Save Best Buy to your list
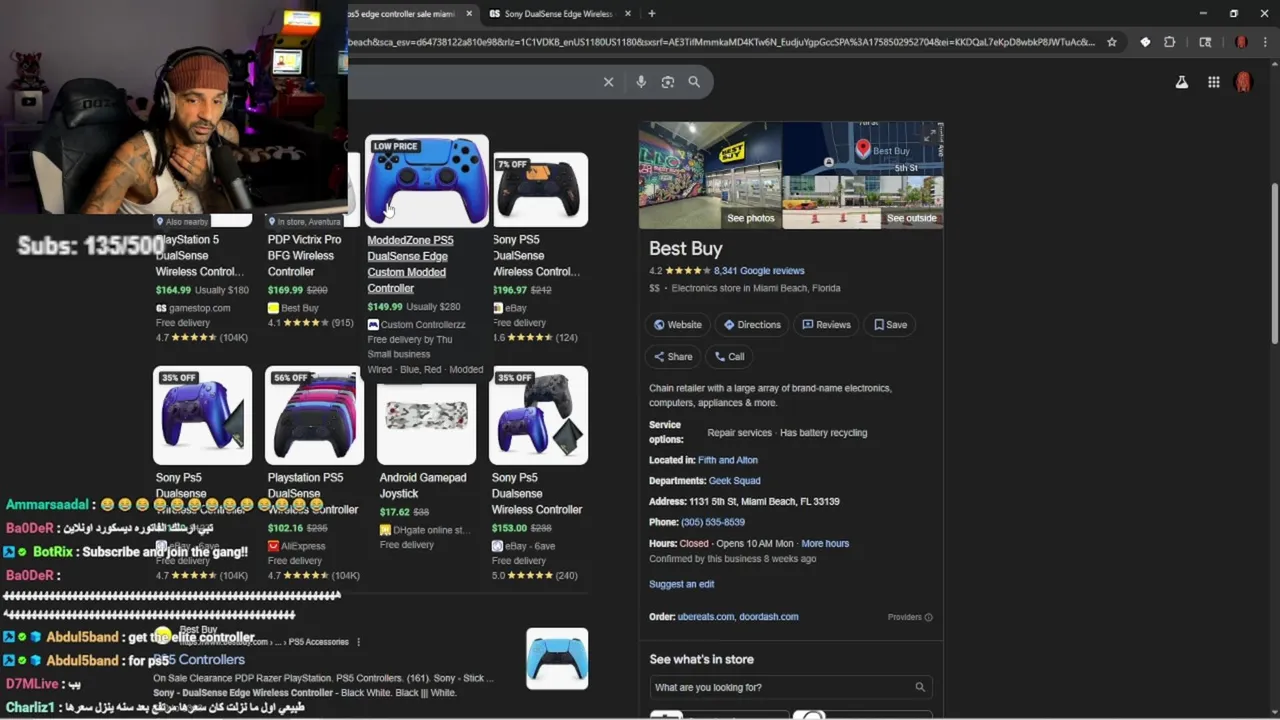This screenshot has width=1280, height=720. tap(890, 325)
